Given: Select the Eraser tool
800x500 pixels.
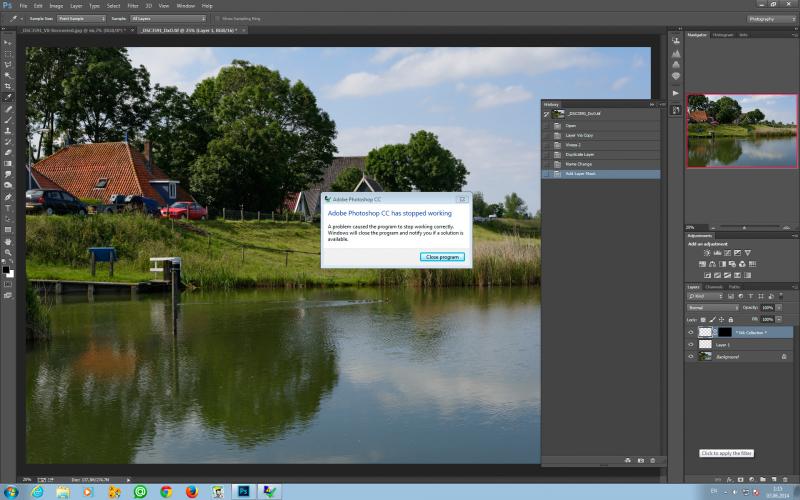Looking at the screenshot, I should coord(8,152).
